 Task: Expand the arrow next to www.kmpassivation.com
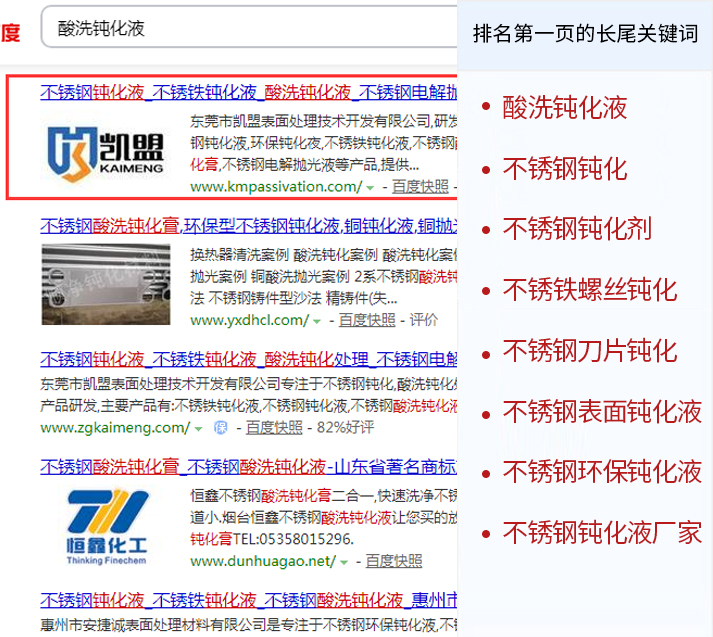pyautogui.click(x=370, y=187)
